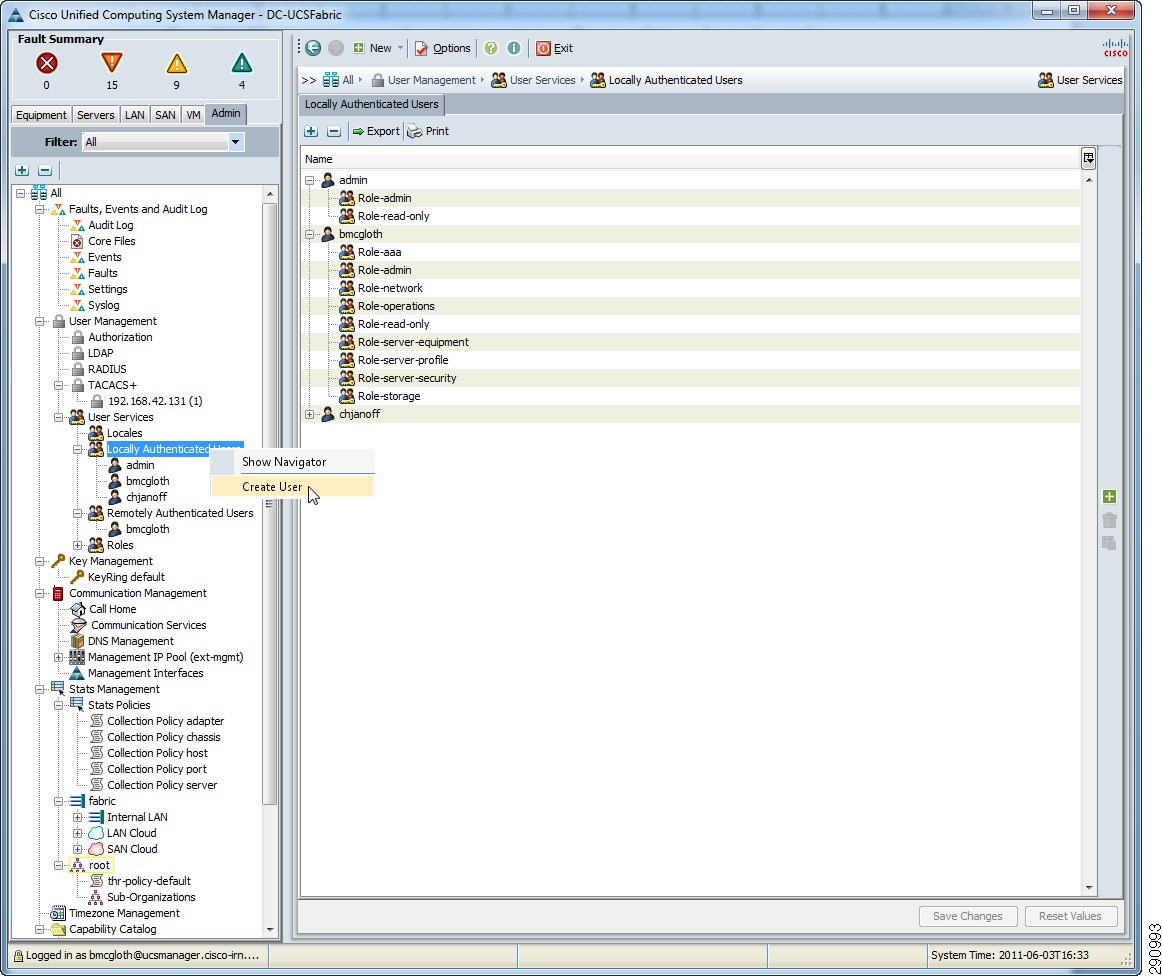This screenshot has height=976, width=1162.
Task: Collapse the admin user in the table
Action: click(x=310, y=180)
